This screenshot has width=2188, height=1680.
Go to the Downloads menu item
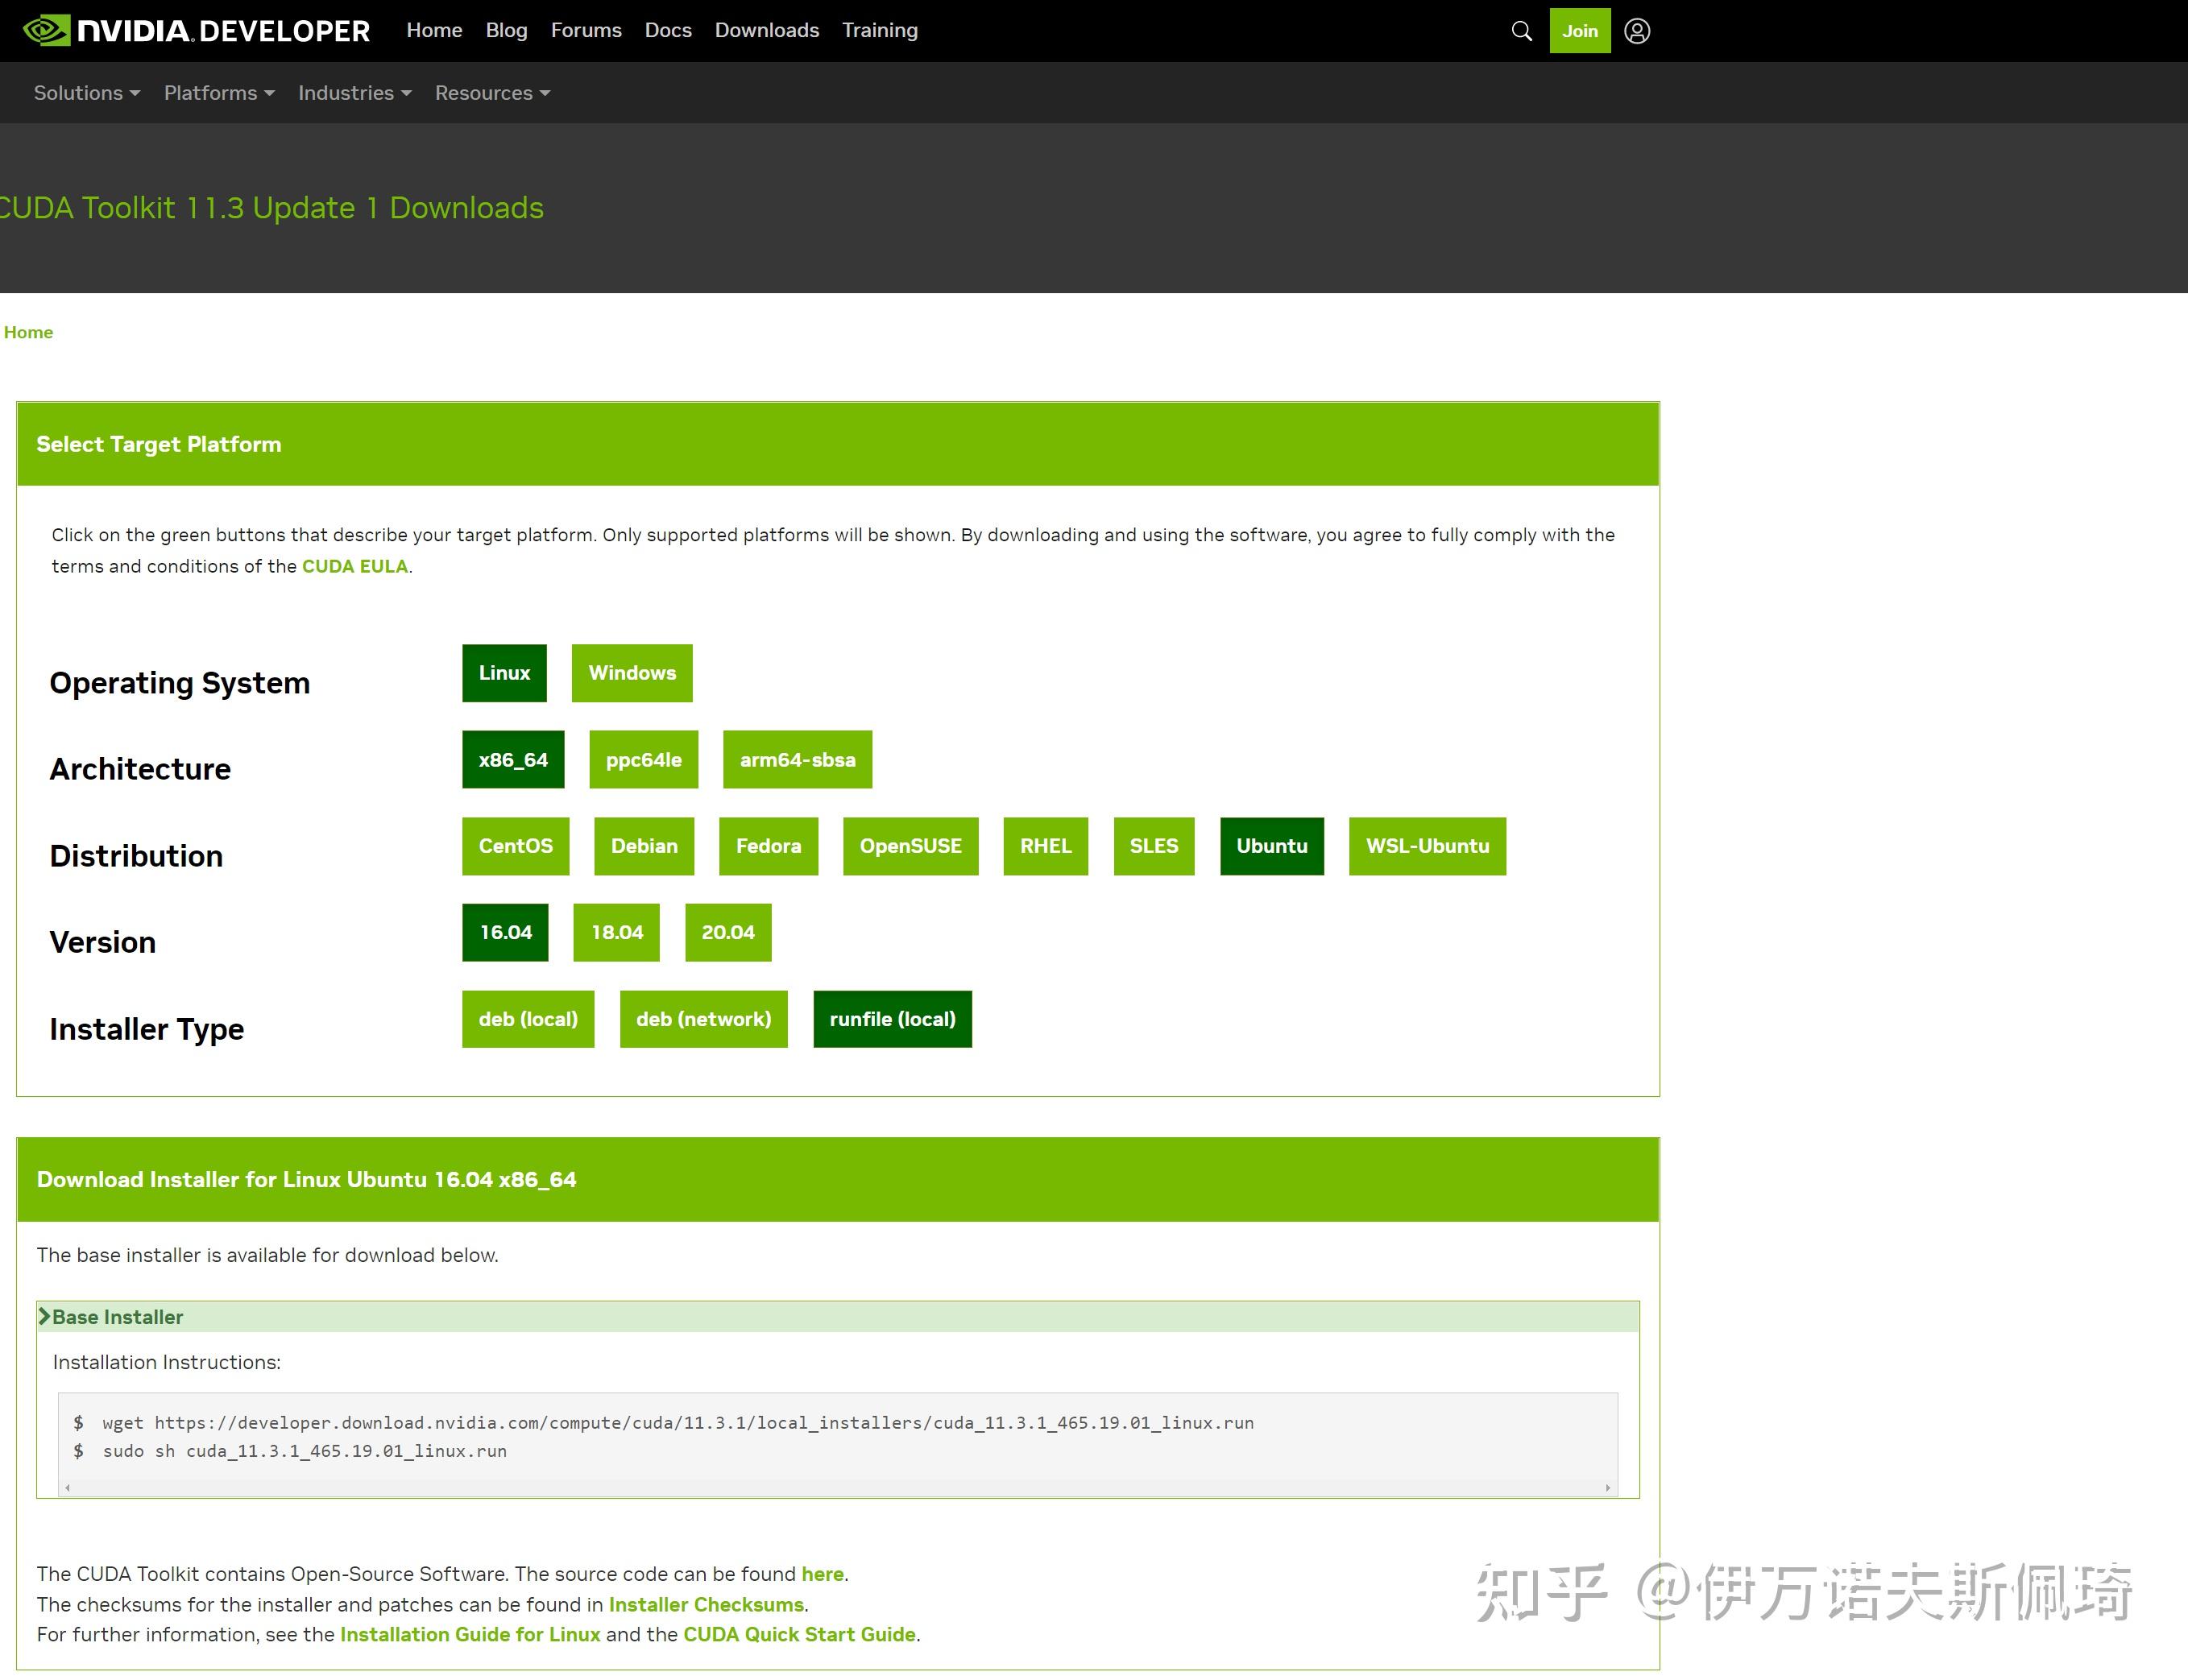pyautogui.click(x=766, y=30)
